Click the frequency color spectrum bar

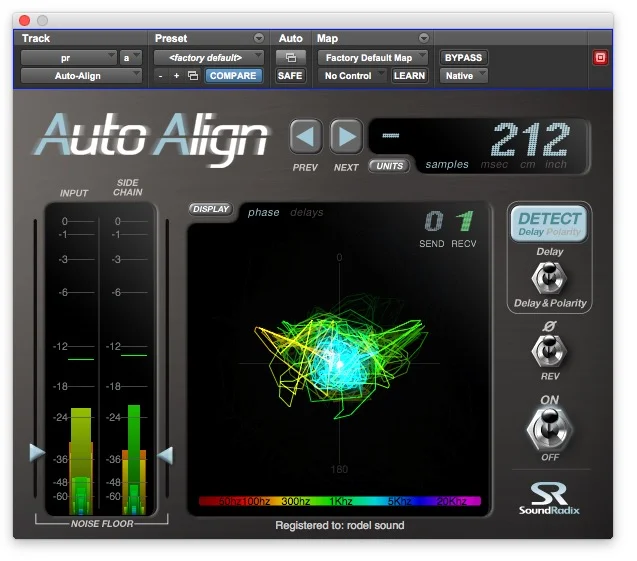click(x=340, y=501)
